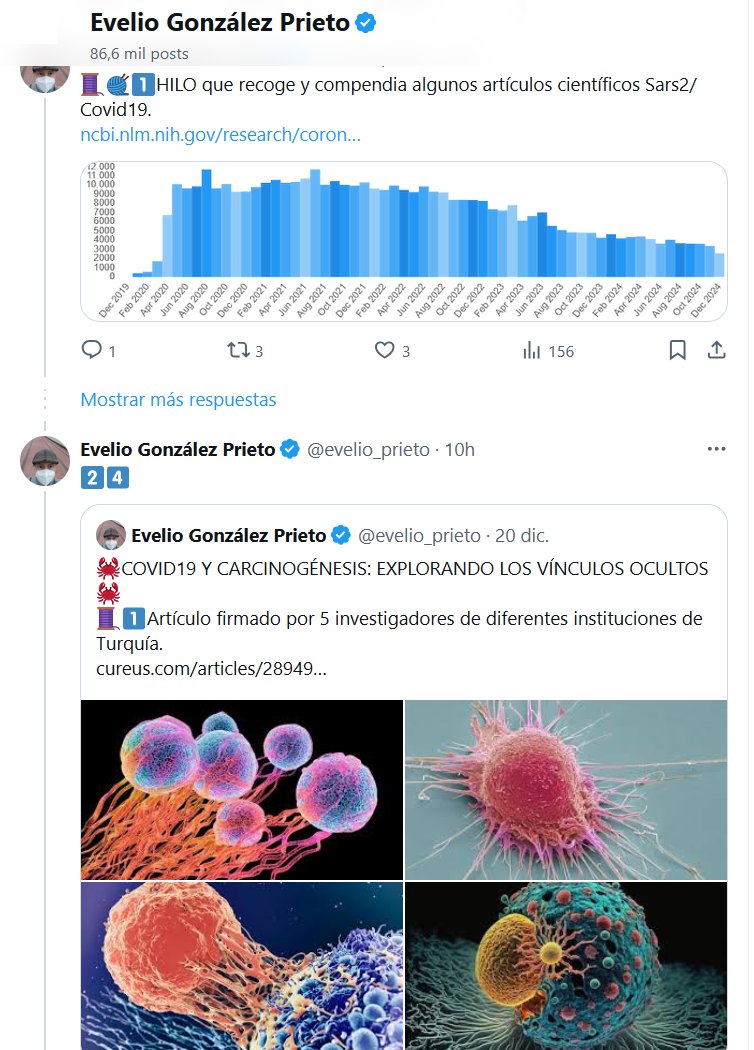The height and width of the screenshot is (1050, 754).
Task: Expand thread with Mostrar más respuestas
Action: point(178,399)
